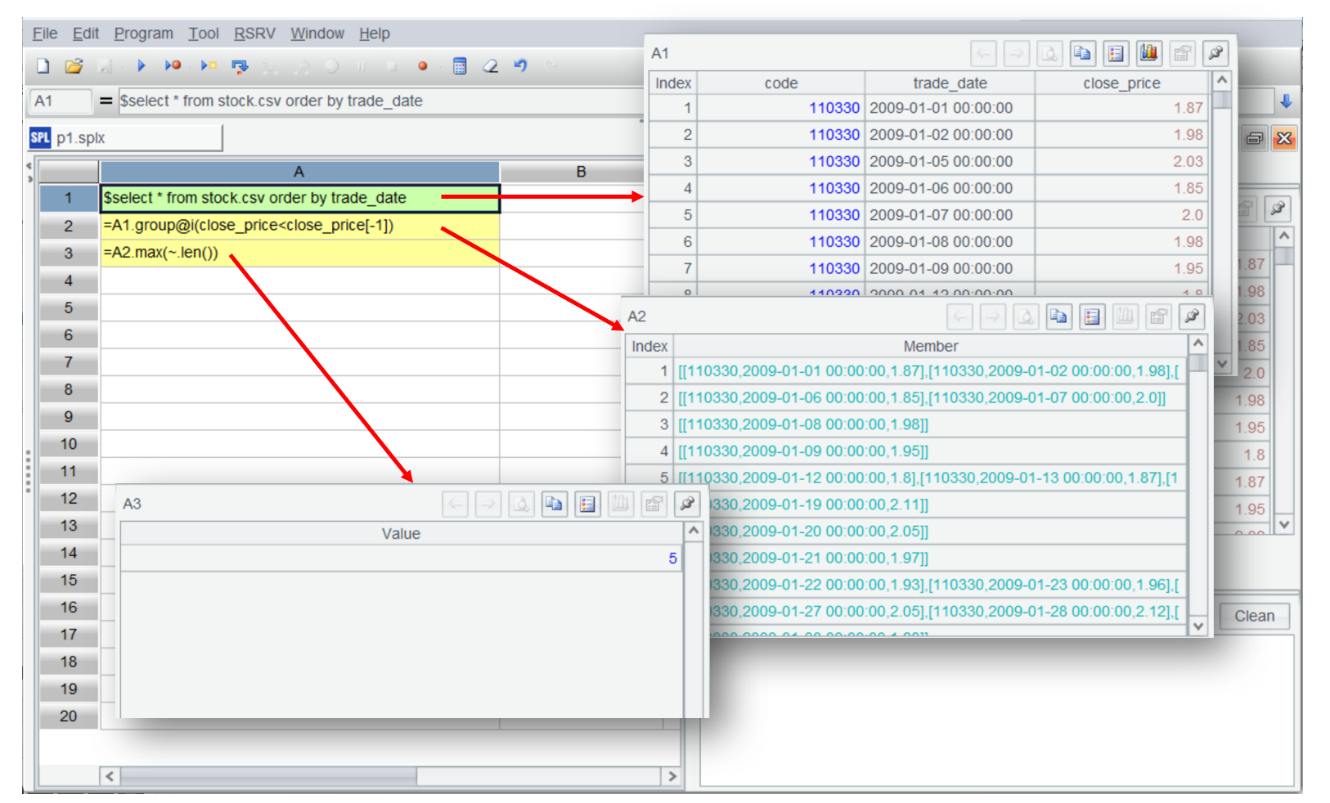The height and width of the screenshot is (803, 1330).
Task: Open the Program menu
Action: click(143, 33)
